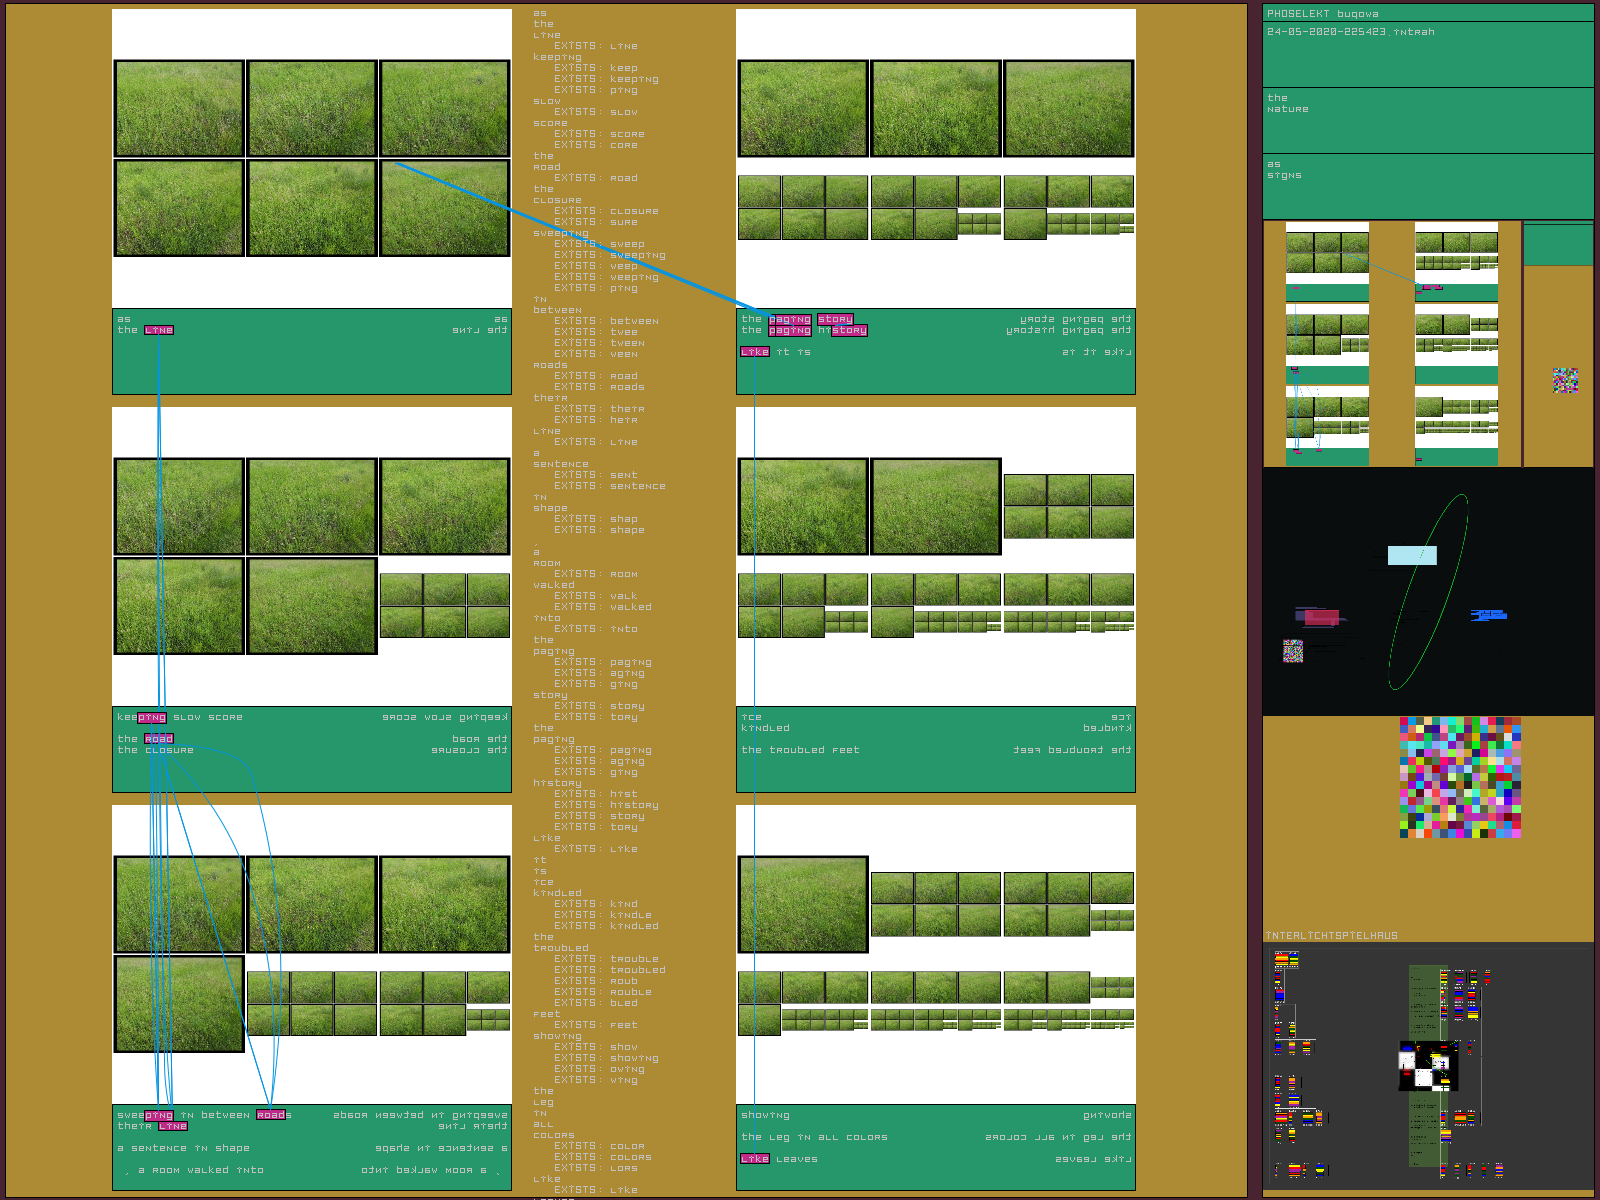1600x1200 pixels.
Task: Click highlighted "road" in "the road" line
Action: point(159,739)
